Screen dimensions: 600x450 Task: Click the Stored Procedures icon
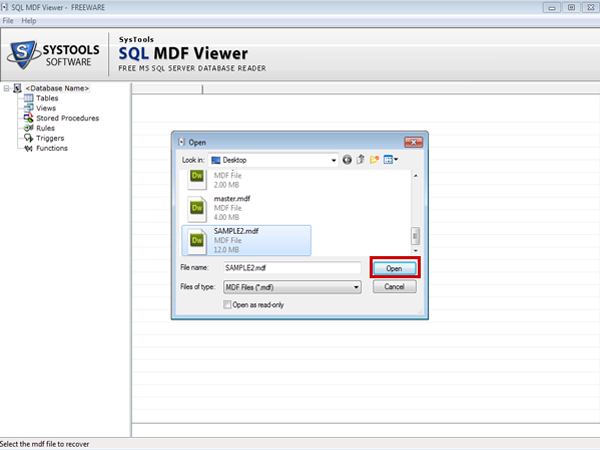tap(29, 118)
